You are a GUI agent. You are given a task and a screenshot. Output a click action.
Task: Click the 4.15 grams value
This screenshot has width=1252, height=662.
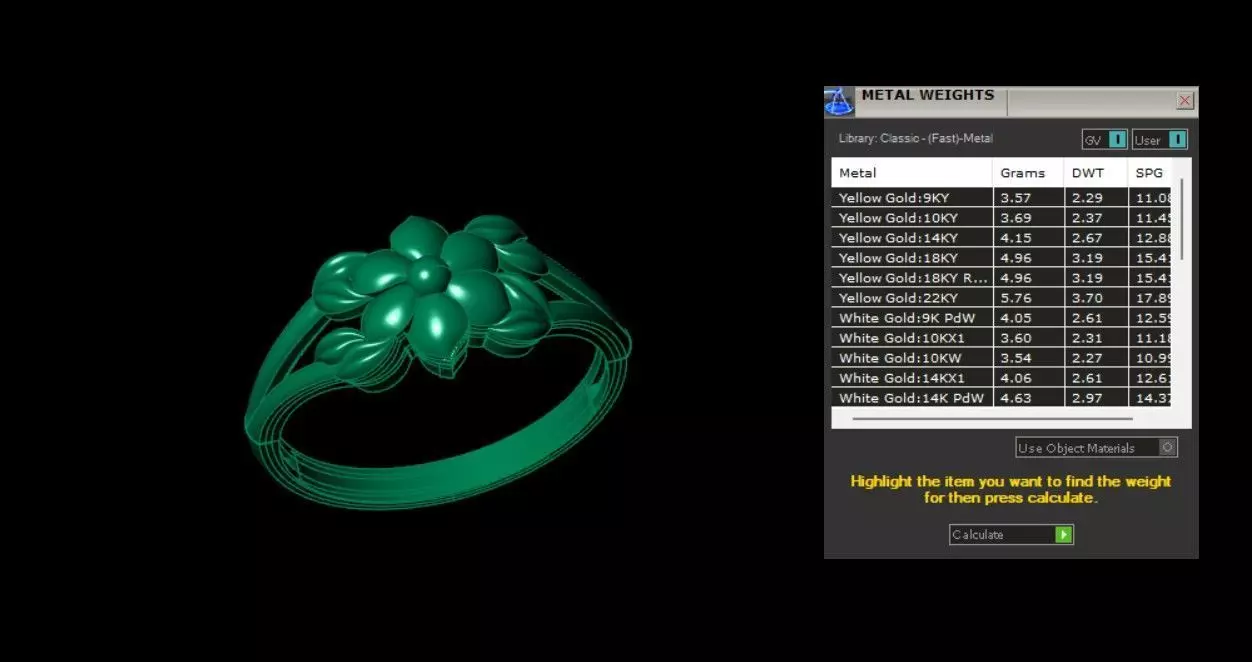[x=1015, y=238]
